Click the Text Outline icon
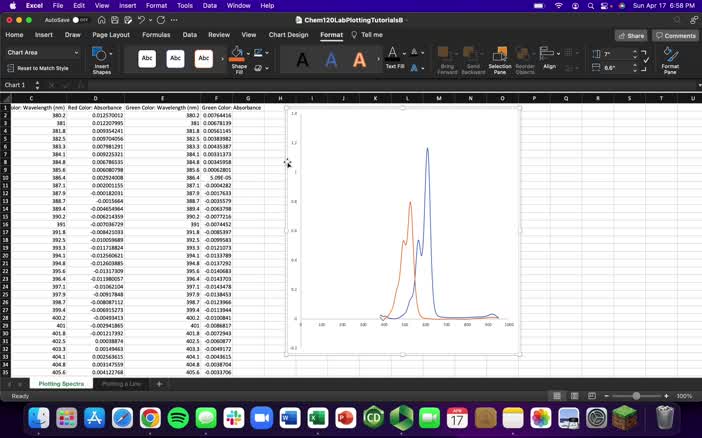Viewport: 702px width, 438px height. point(415,52)
